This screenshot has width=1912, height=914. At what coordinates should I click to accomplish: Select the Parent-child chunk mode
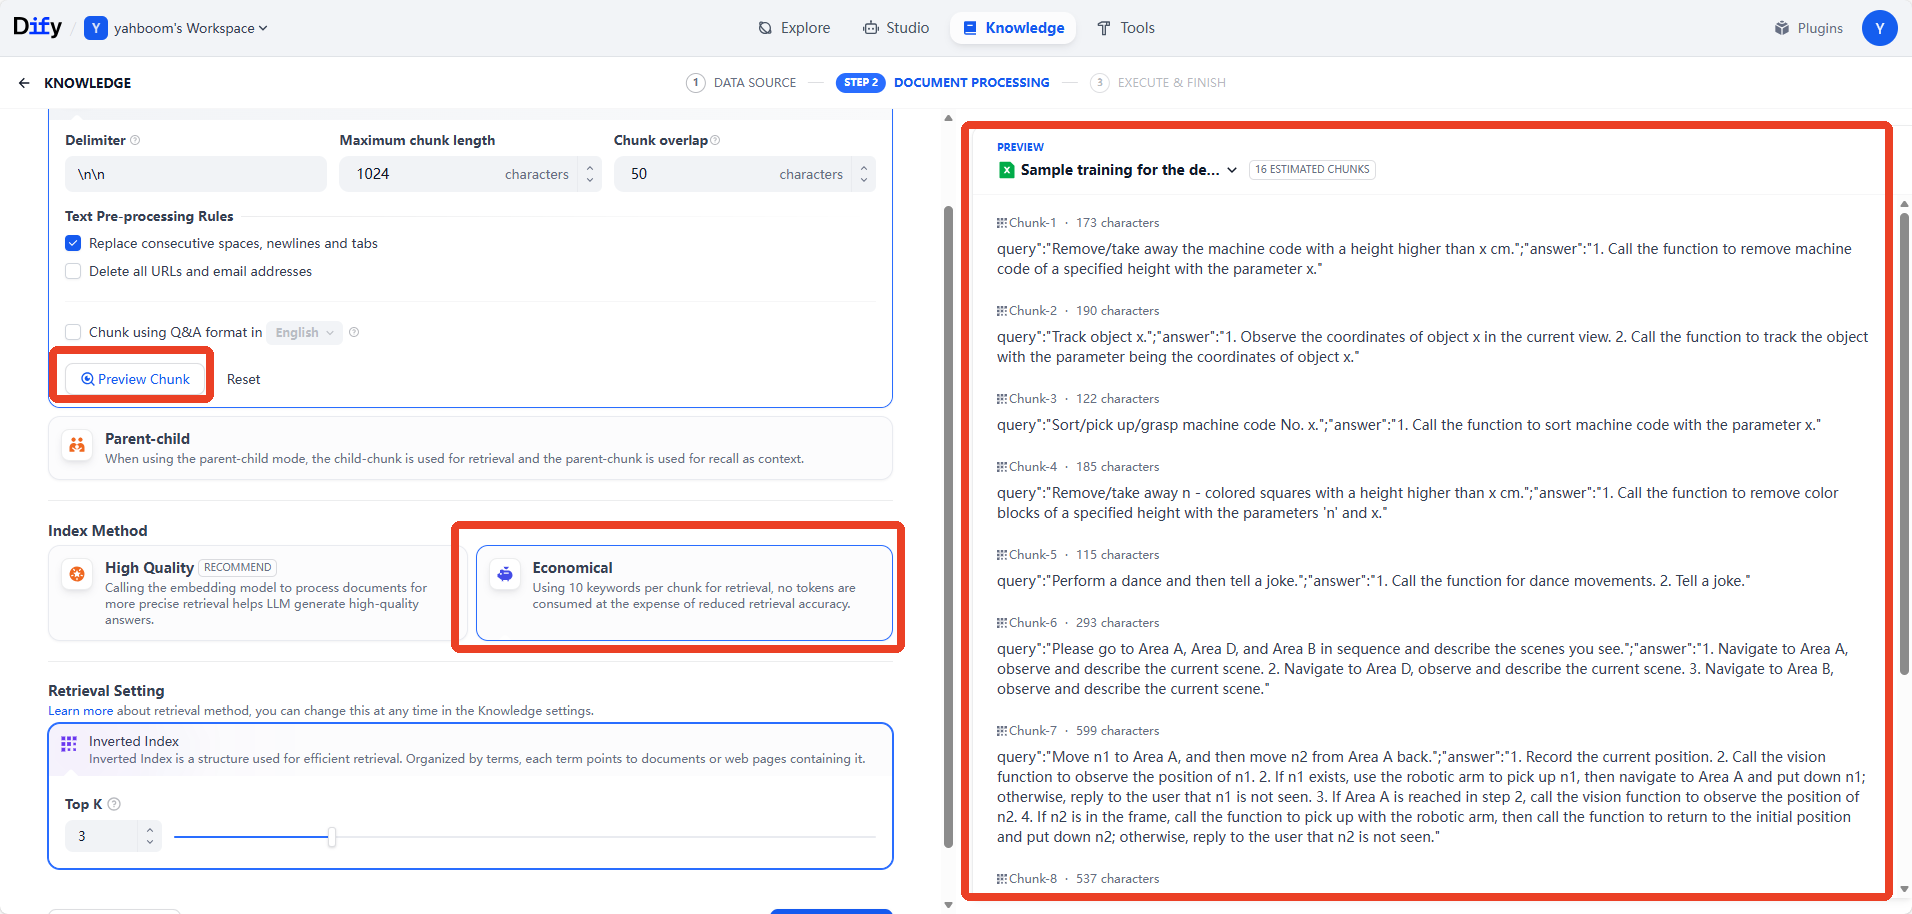(x=470, y=448)
